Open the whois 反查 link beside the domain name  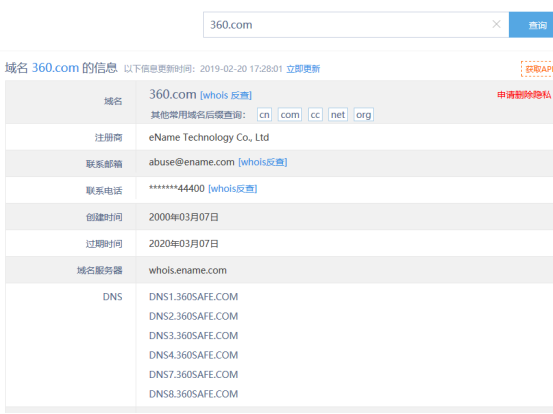click(226, 95)
